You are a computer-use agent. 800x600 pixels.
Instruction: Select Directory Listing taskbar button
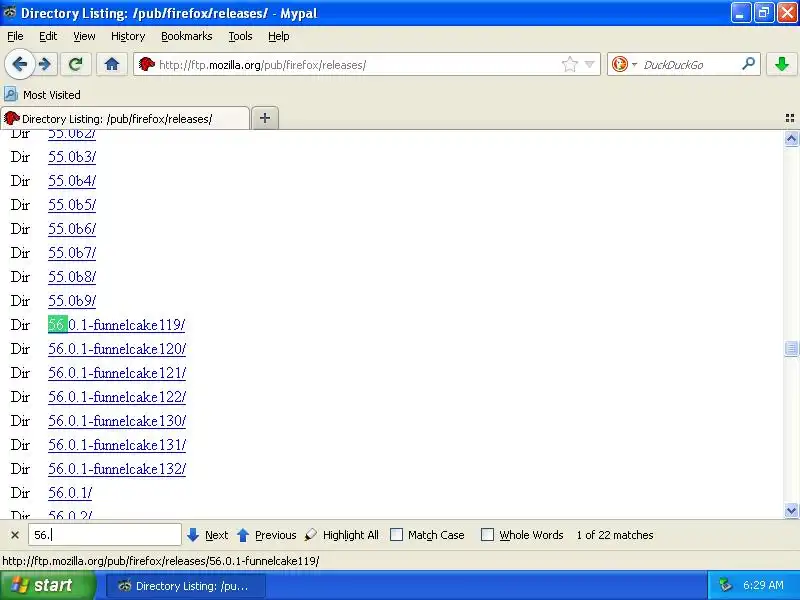click(186, 586)
